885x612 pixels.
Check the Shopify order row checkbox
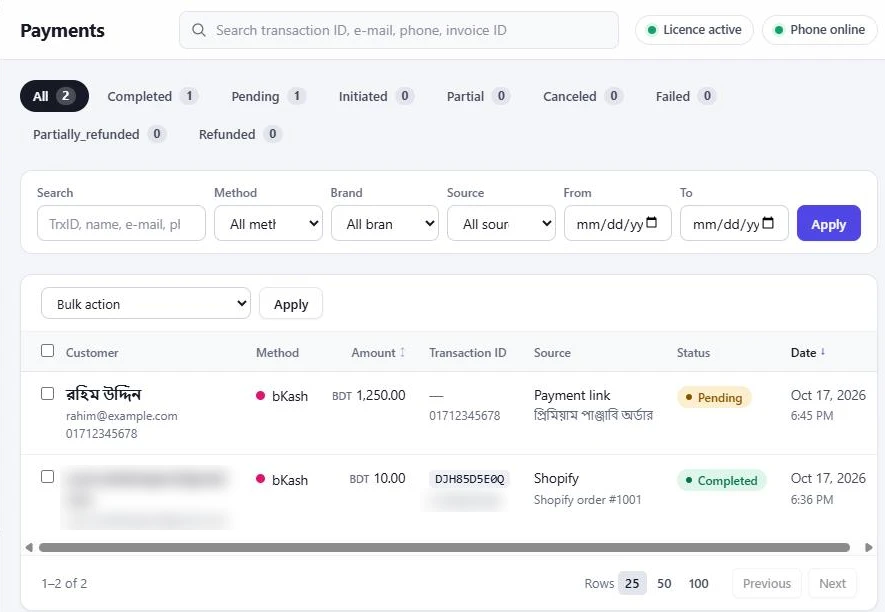pos(47,477)
